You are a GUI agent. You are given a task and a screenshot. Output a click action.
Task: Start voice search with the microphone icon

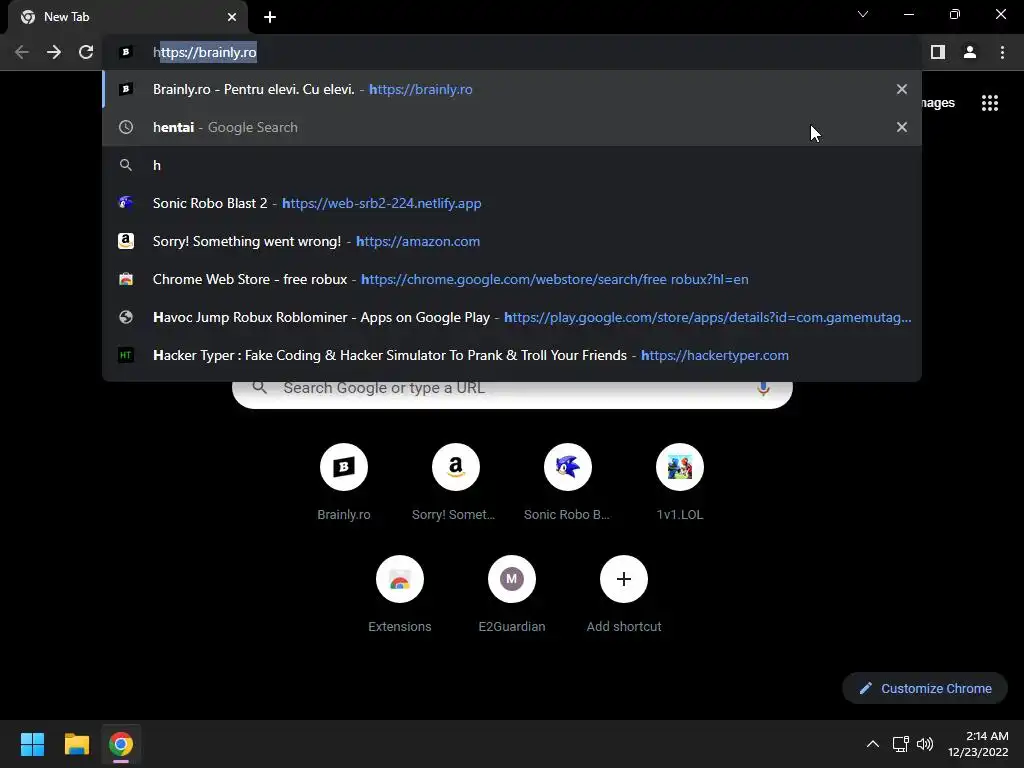(763, 389)
